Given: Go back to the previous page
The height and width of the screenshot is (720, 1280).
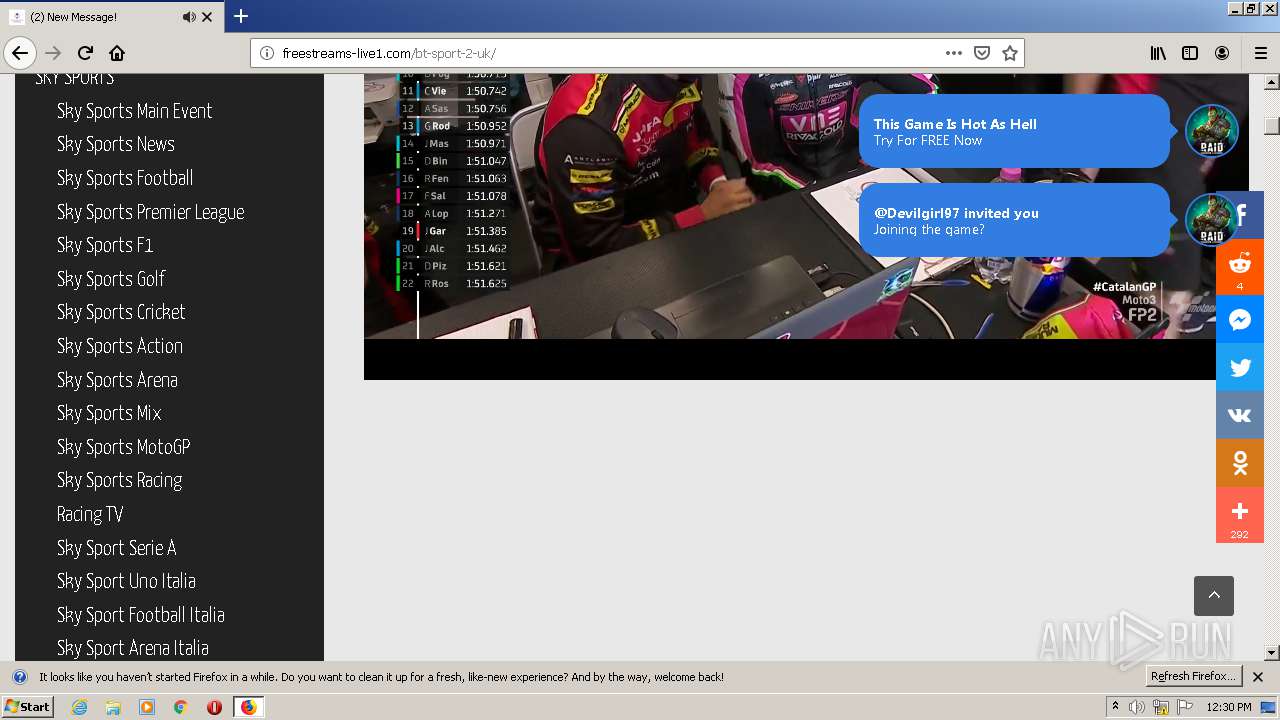Looking at the screenshot, I should [x=20, y=53].
